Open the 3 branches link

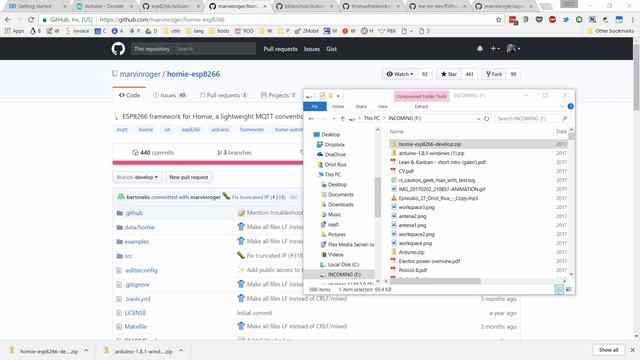(x=235, y=153)
